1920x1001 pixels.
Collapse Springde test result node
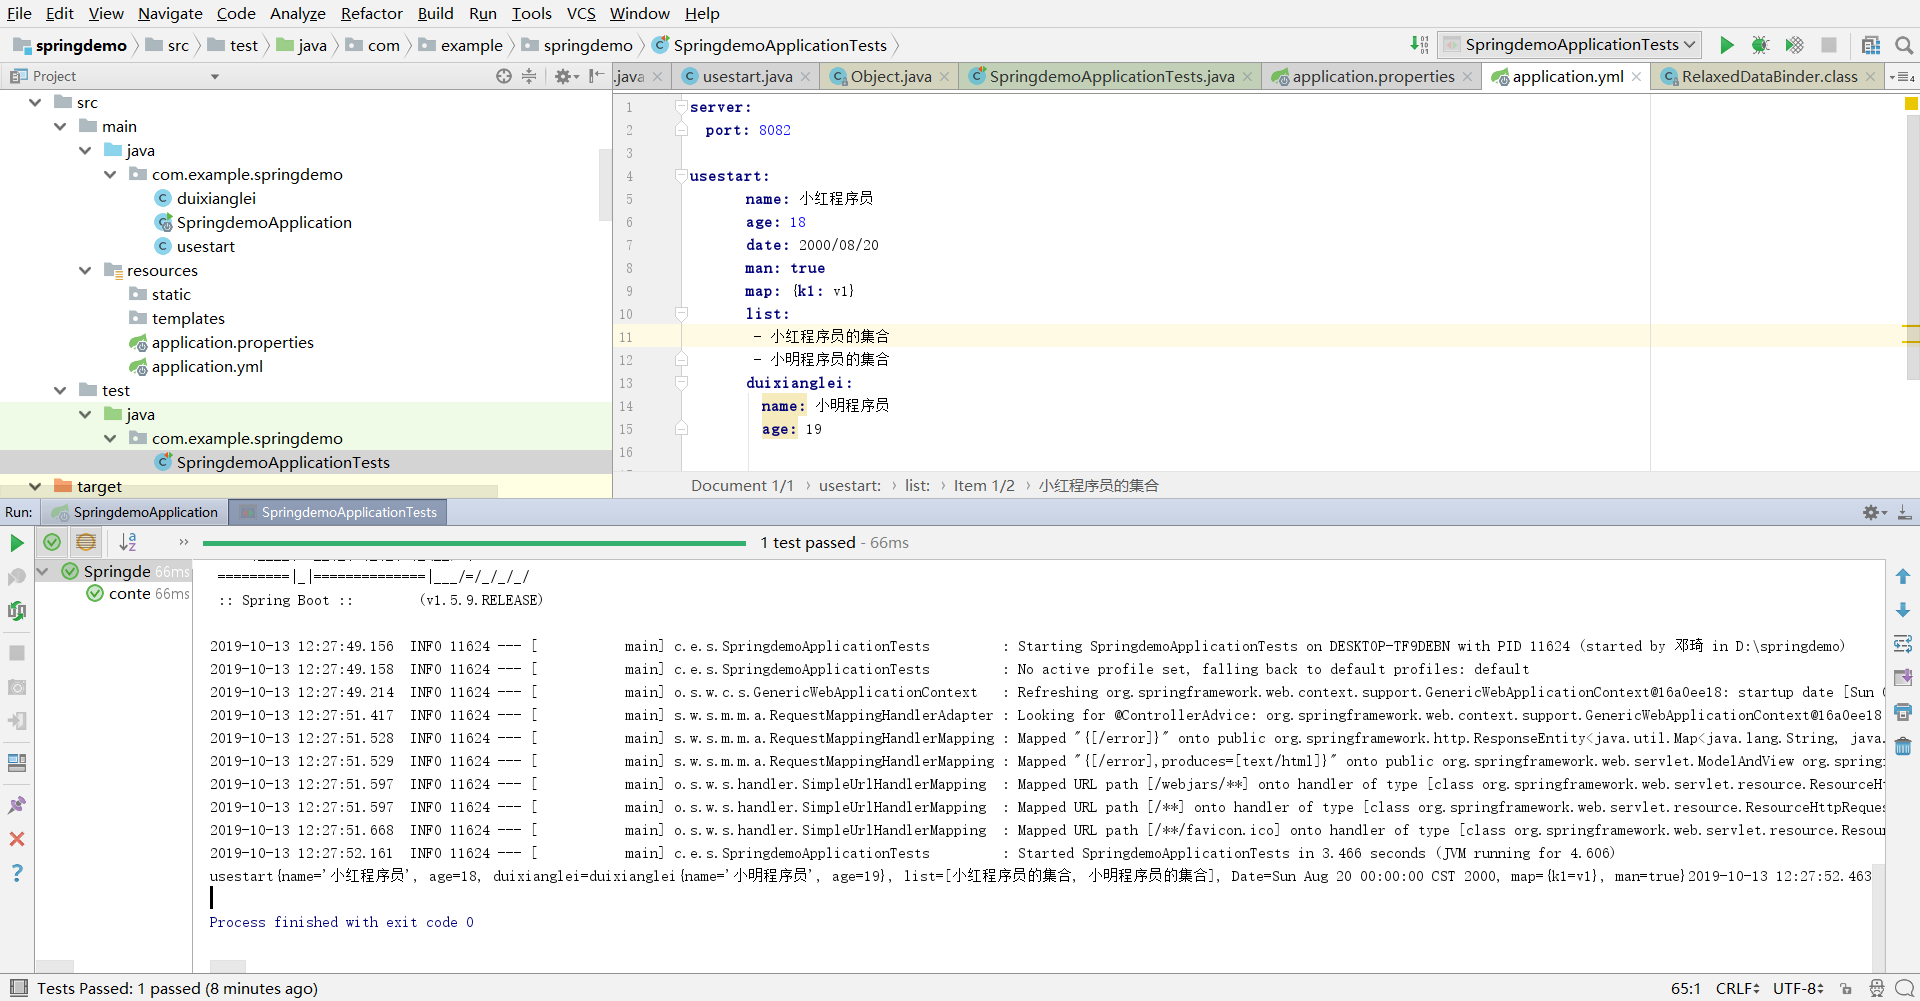43,571
